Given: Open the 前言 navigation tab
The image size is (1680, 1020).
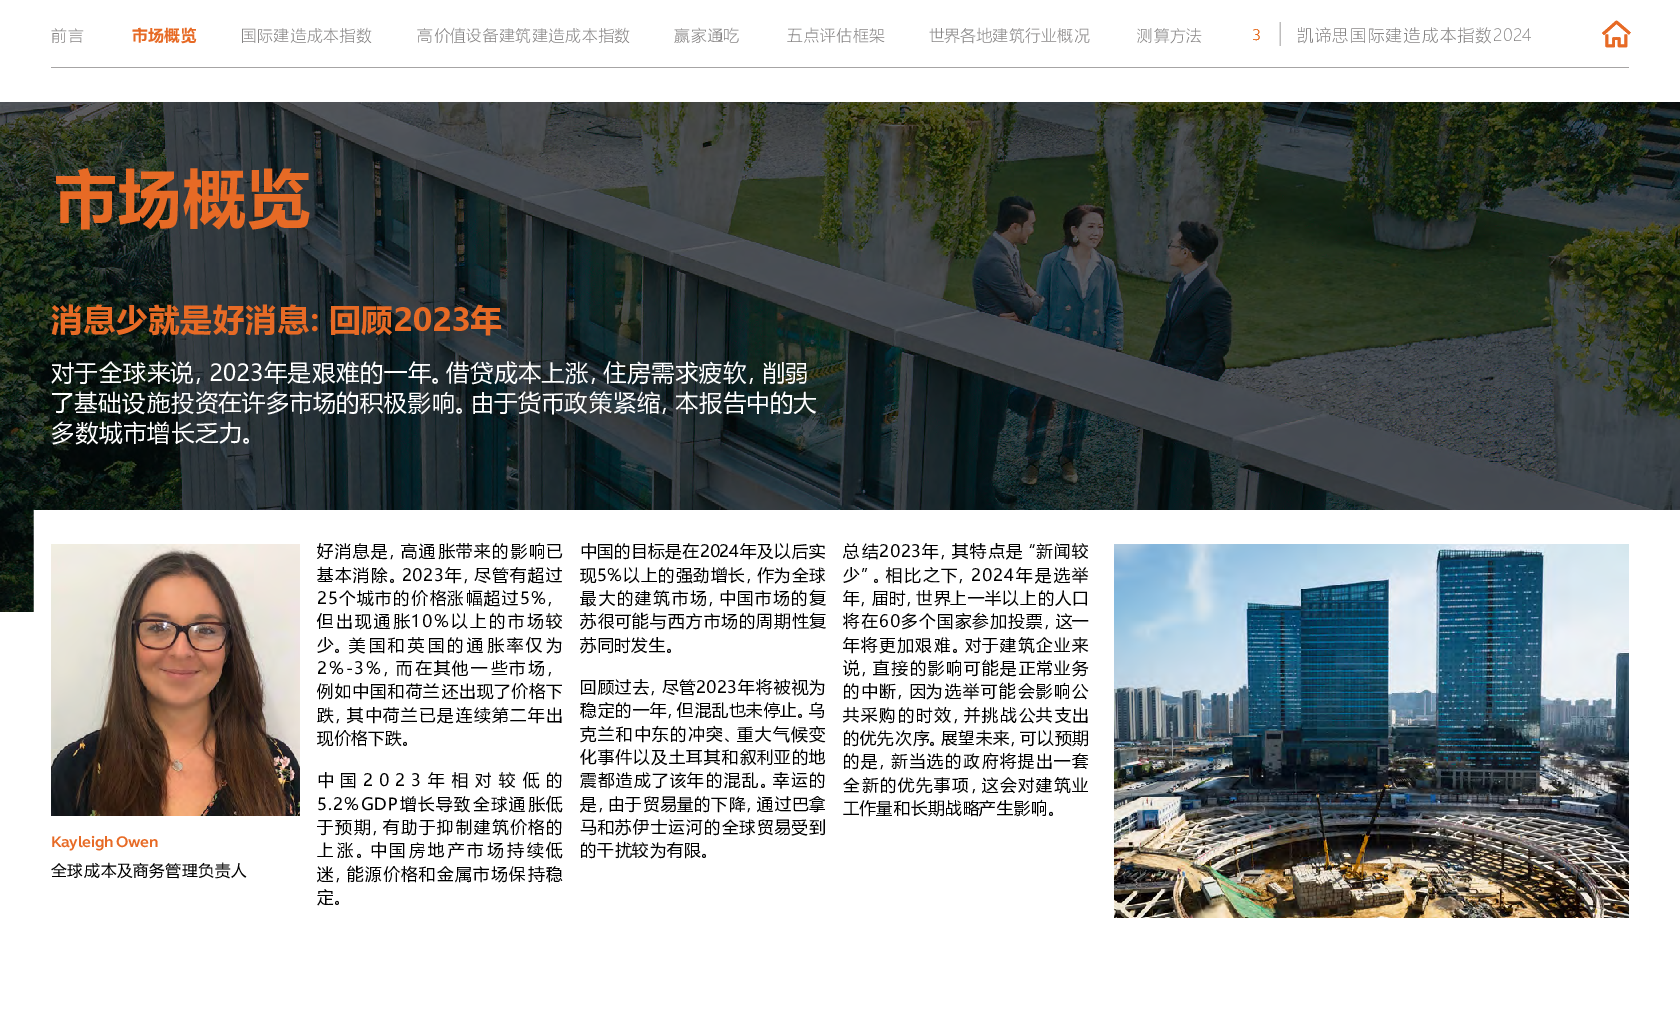Looking at the screenshot, I should (x=67, y=36).
